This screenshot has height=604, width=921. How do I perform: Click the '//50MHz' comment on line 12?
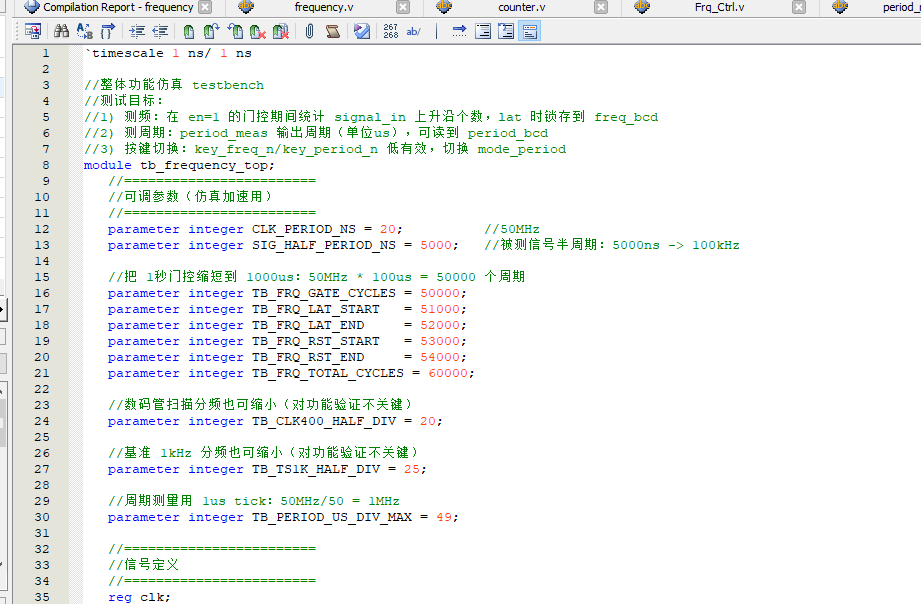(x=512, y=229)
